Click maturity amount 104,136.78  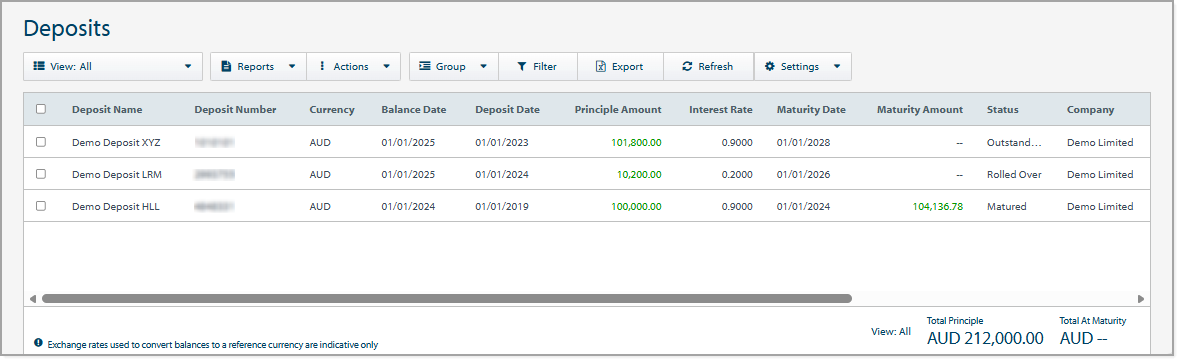(937, 206)
